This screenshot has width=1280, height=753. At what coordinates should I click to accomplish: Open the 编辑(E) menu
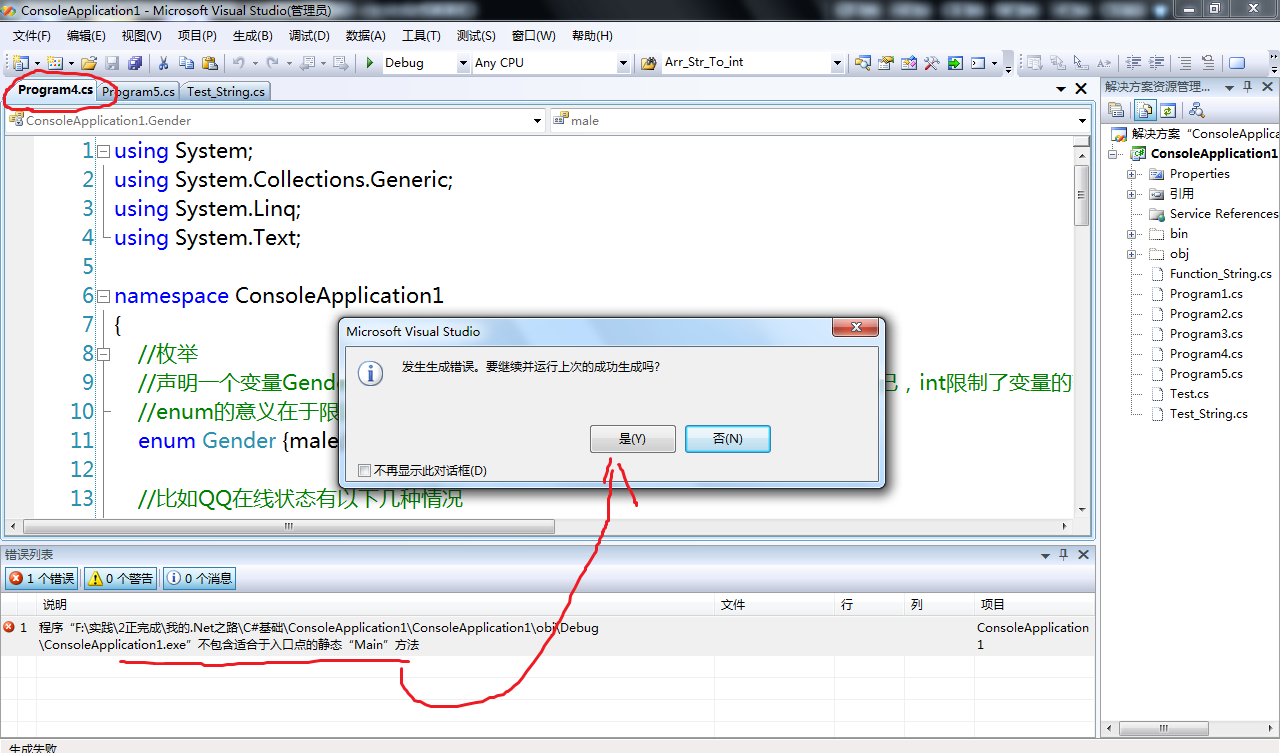tap(86, 36)
